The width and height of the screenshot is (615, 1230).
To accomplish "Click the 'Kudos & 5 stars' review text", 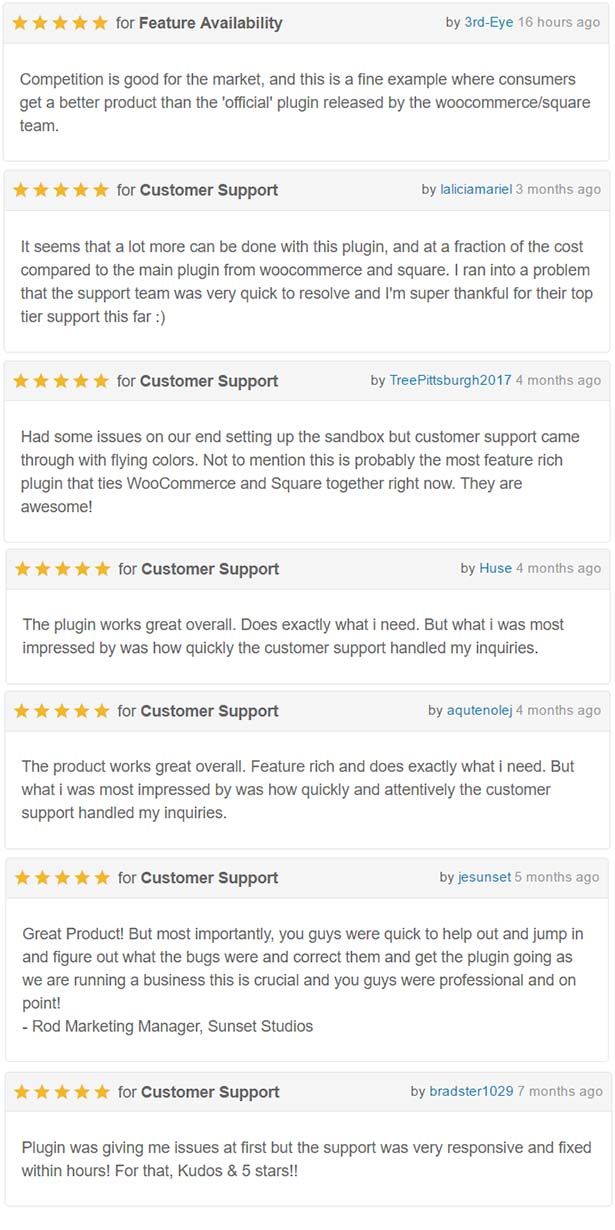I will pos(306,1159).
